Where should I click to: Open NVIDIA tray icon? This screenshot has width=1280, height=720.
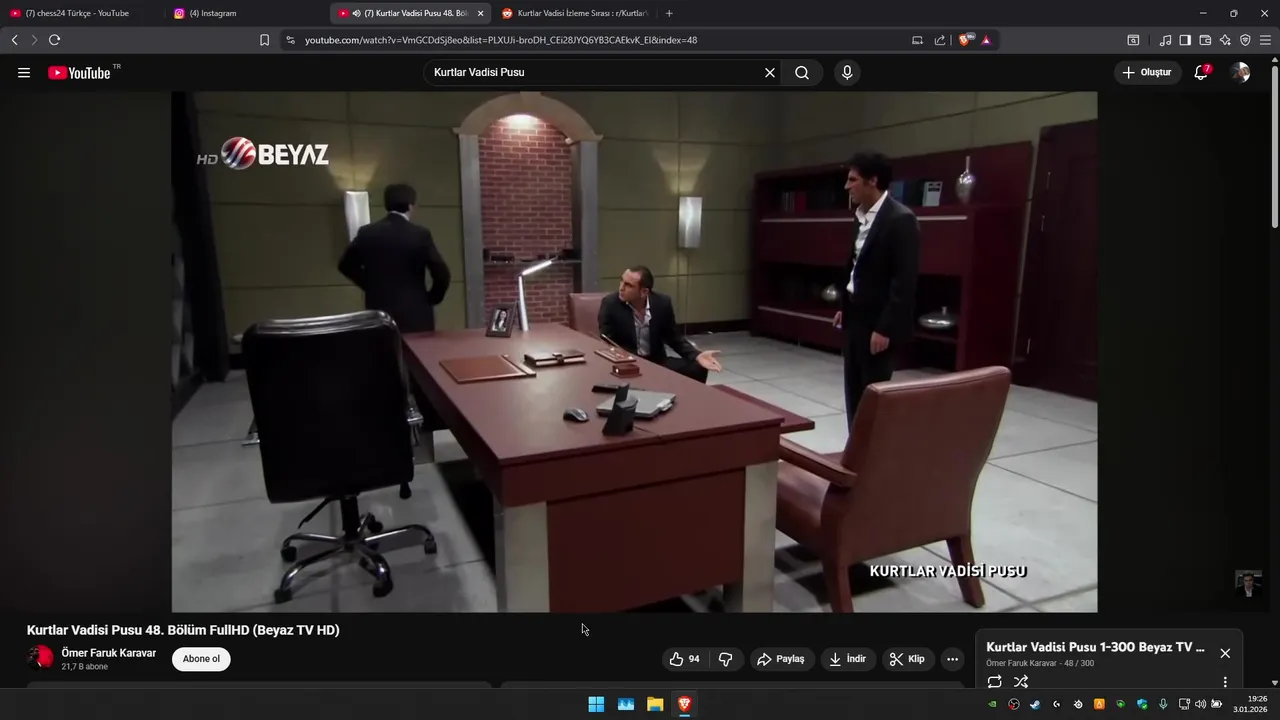point(993,704)
